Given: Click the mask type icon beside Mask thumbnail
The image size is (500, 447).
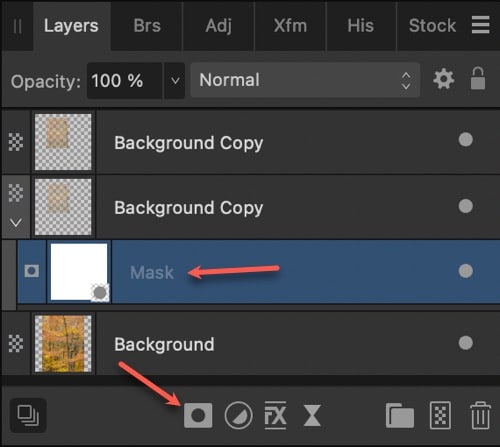Looking at the screenshot, I should (x=32, y=271).
